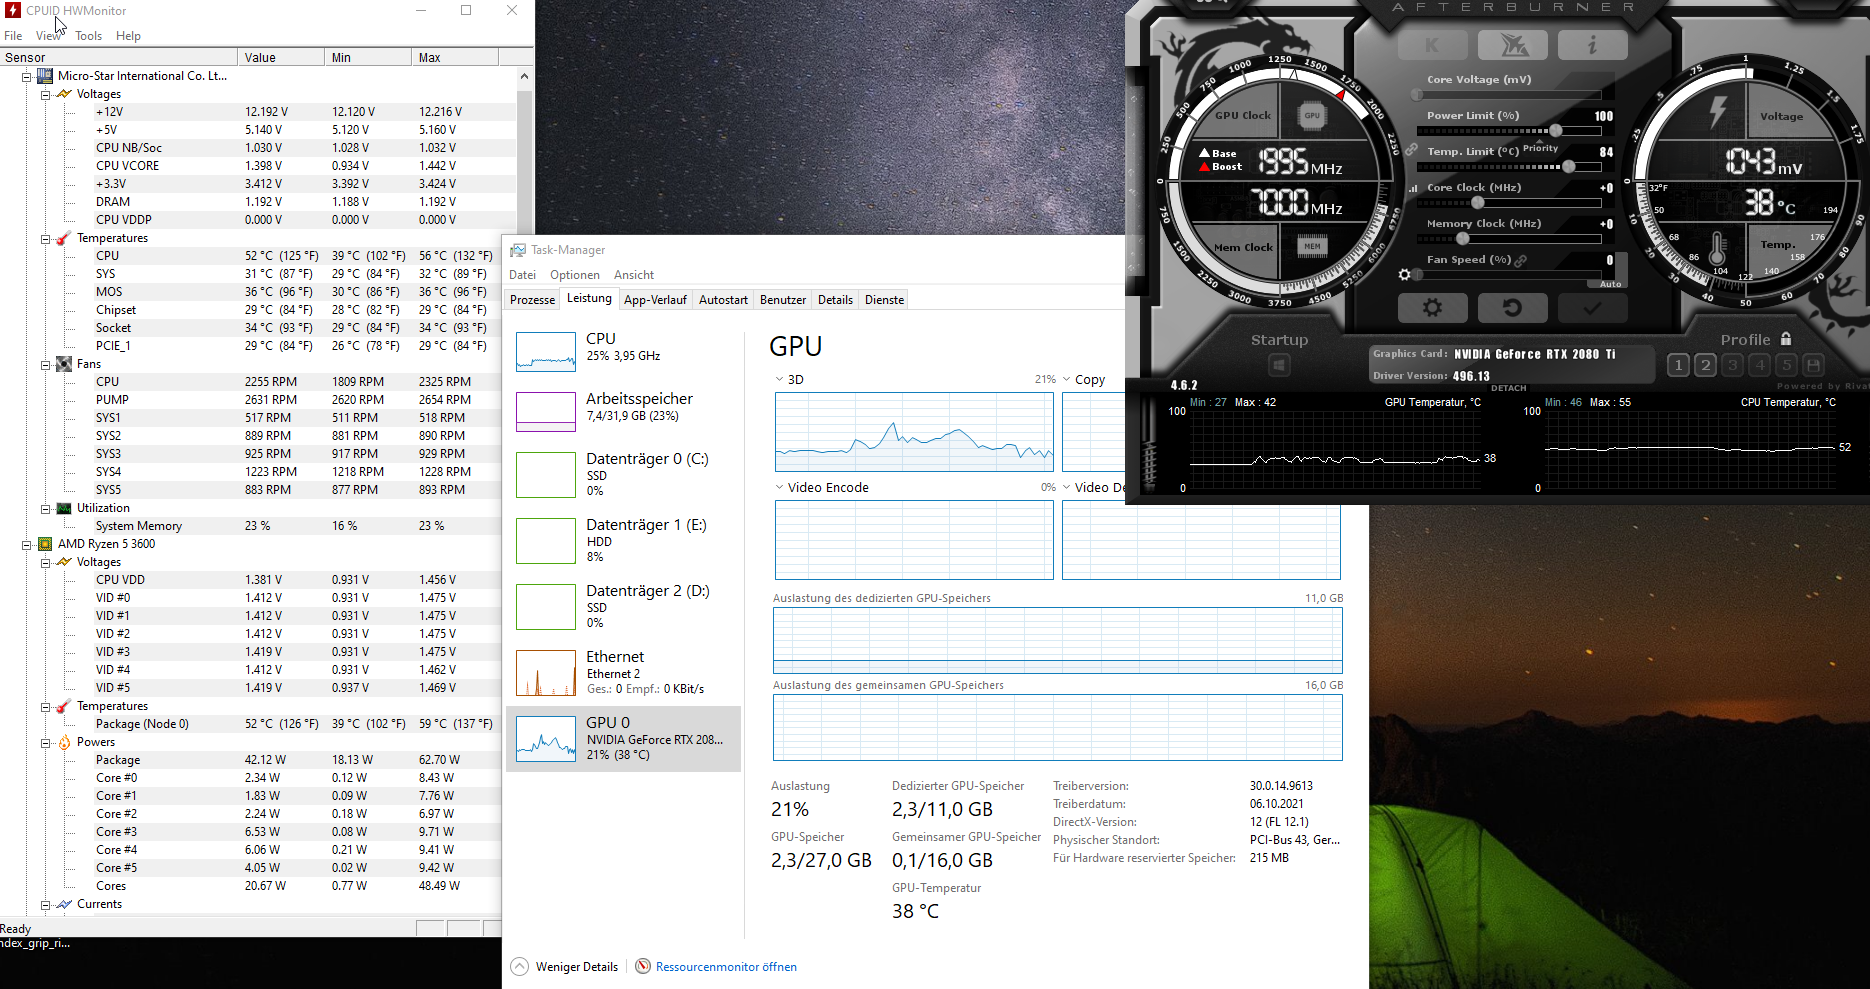
Task: Toggle Apply at Windows Startup icon
Action: (x=1278, y=365)
